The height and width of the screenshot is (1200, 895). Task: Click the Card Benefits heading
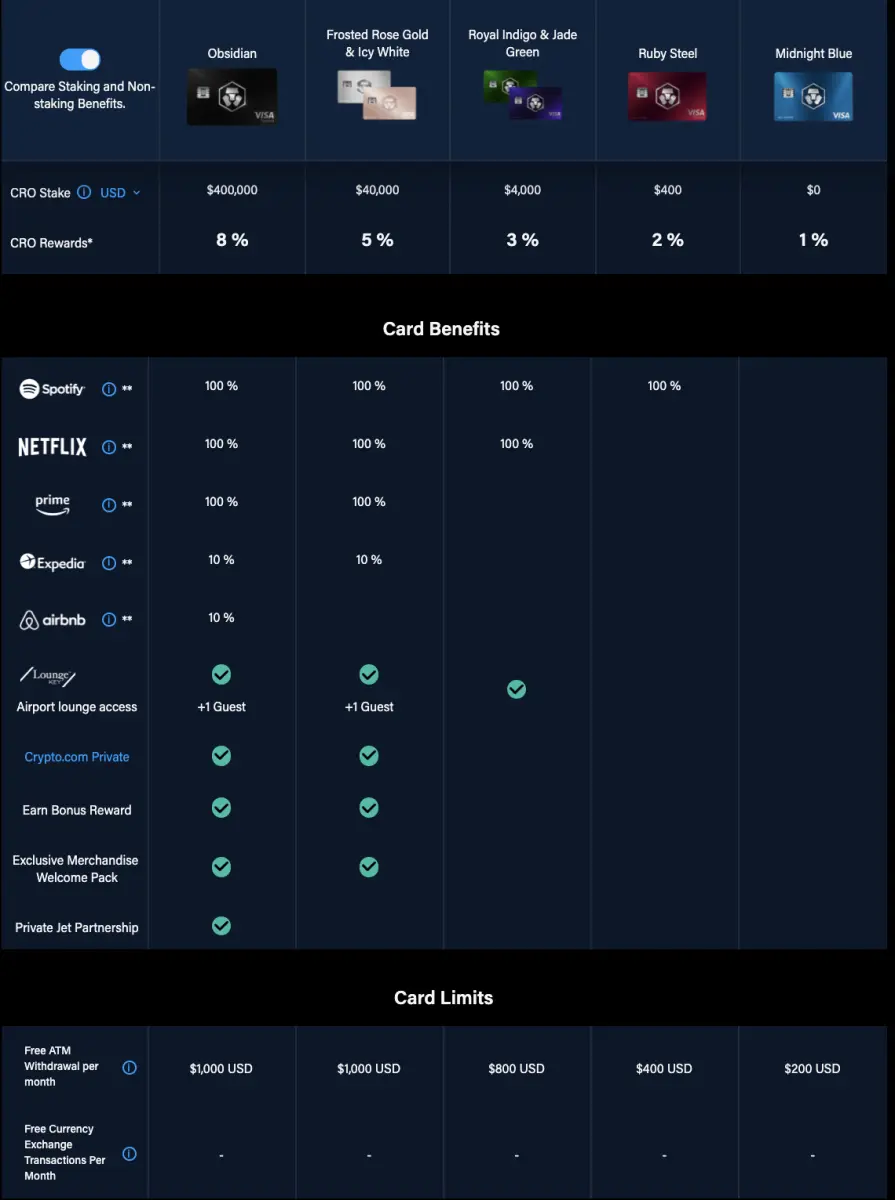[x=441, y=329]
